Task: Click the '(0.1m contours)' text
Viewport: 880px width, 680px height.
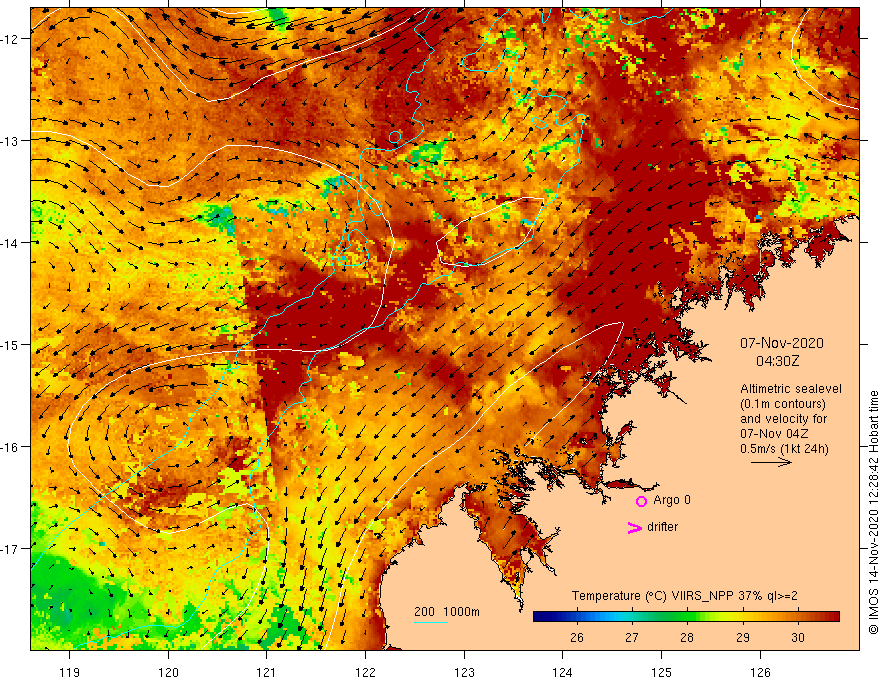Action: (x=783, y=404)
